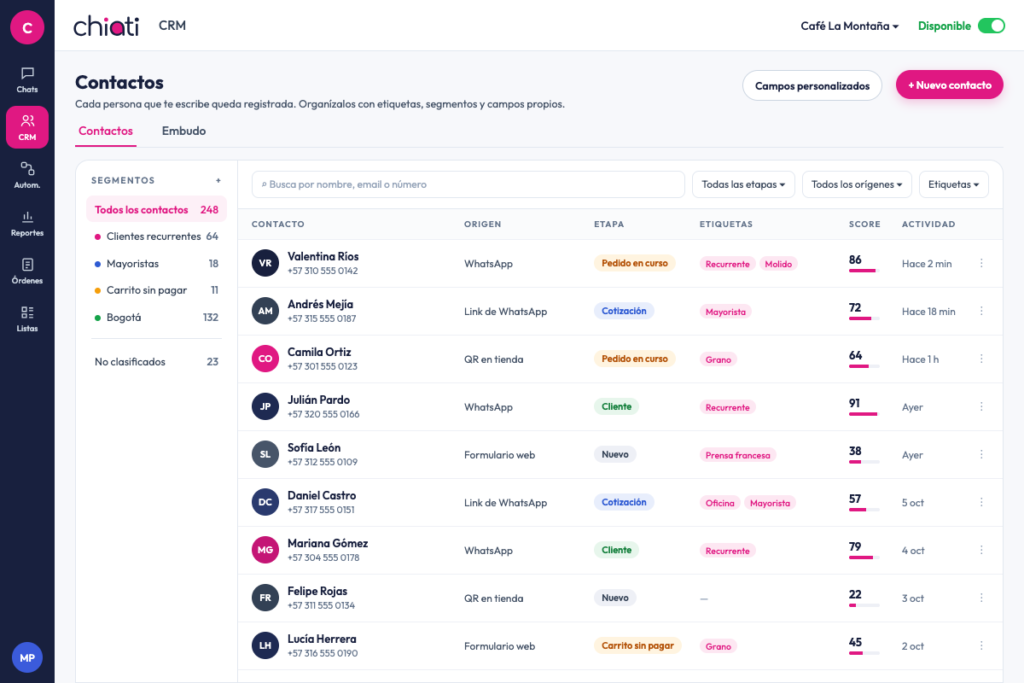Screen dimensions: 1024x683
Task: Click the pink C workspace logo
Action: click(27, 27)
